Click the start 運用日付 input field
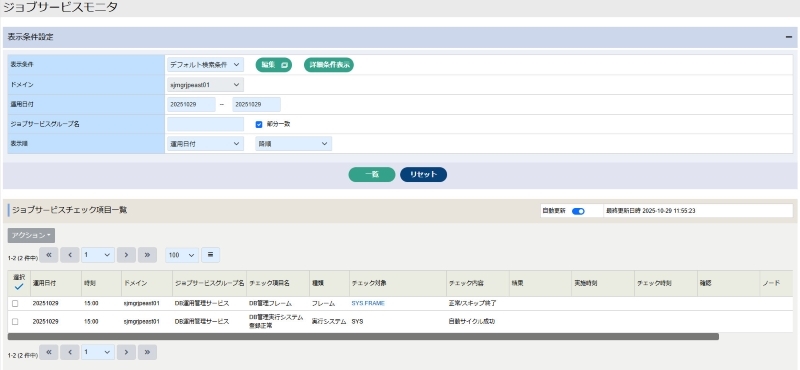This screenshot has width=800, height=370. pos(191,104)
